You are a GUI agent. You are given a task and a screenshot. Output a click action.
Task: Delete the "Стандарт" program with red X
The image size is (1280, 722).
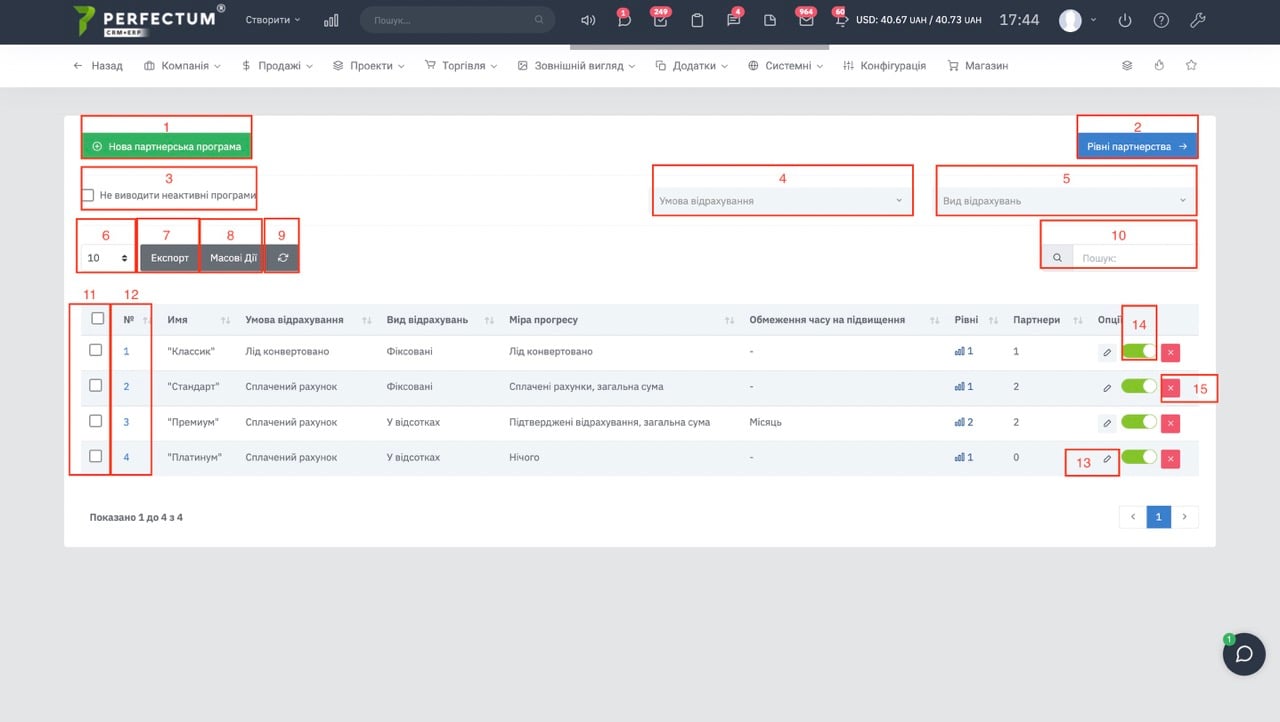coord(1171,387)
